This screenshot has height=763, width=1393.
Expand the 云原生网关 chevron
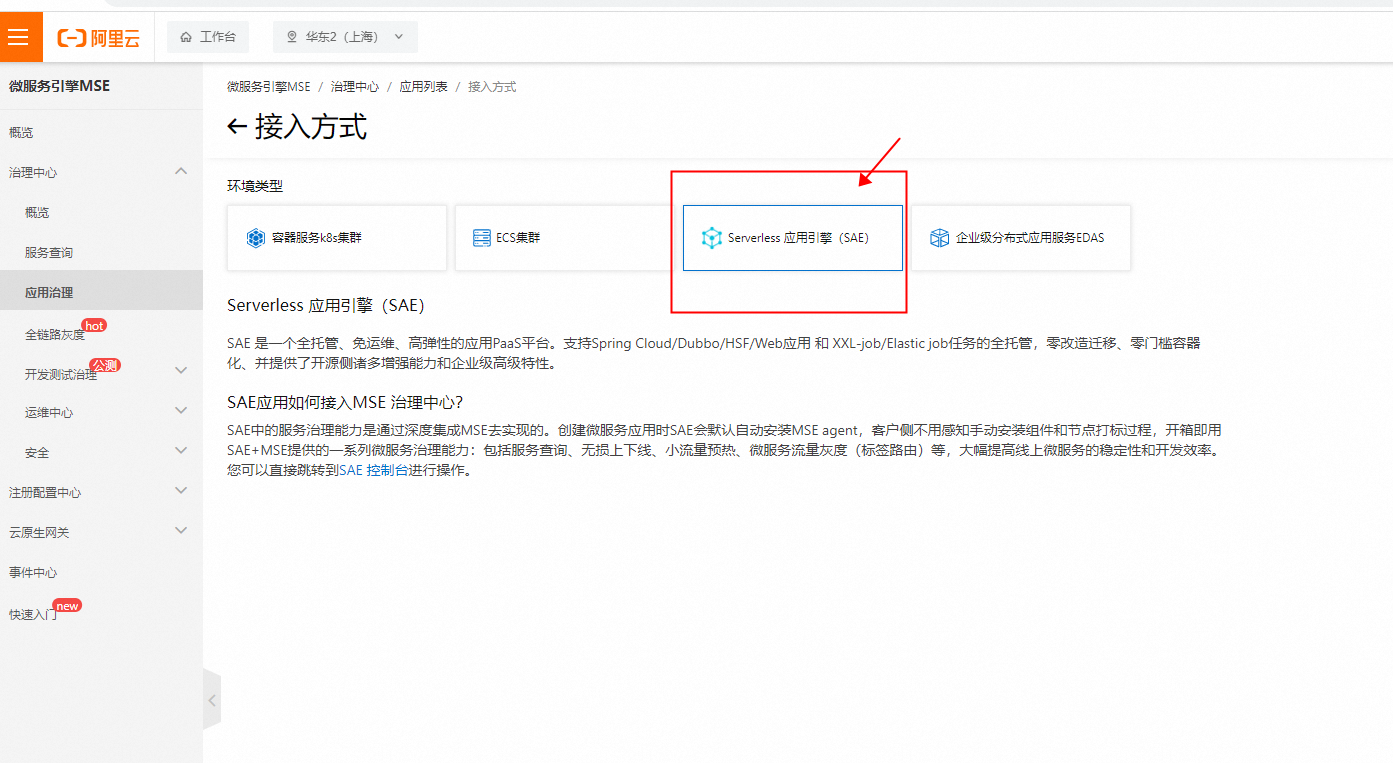coord(181,530)
